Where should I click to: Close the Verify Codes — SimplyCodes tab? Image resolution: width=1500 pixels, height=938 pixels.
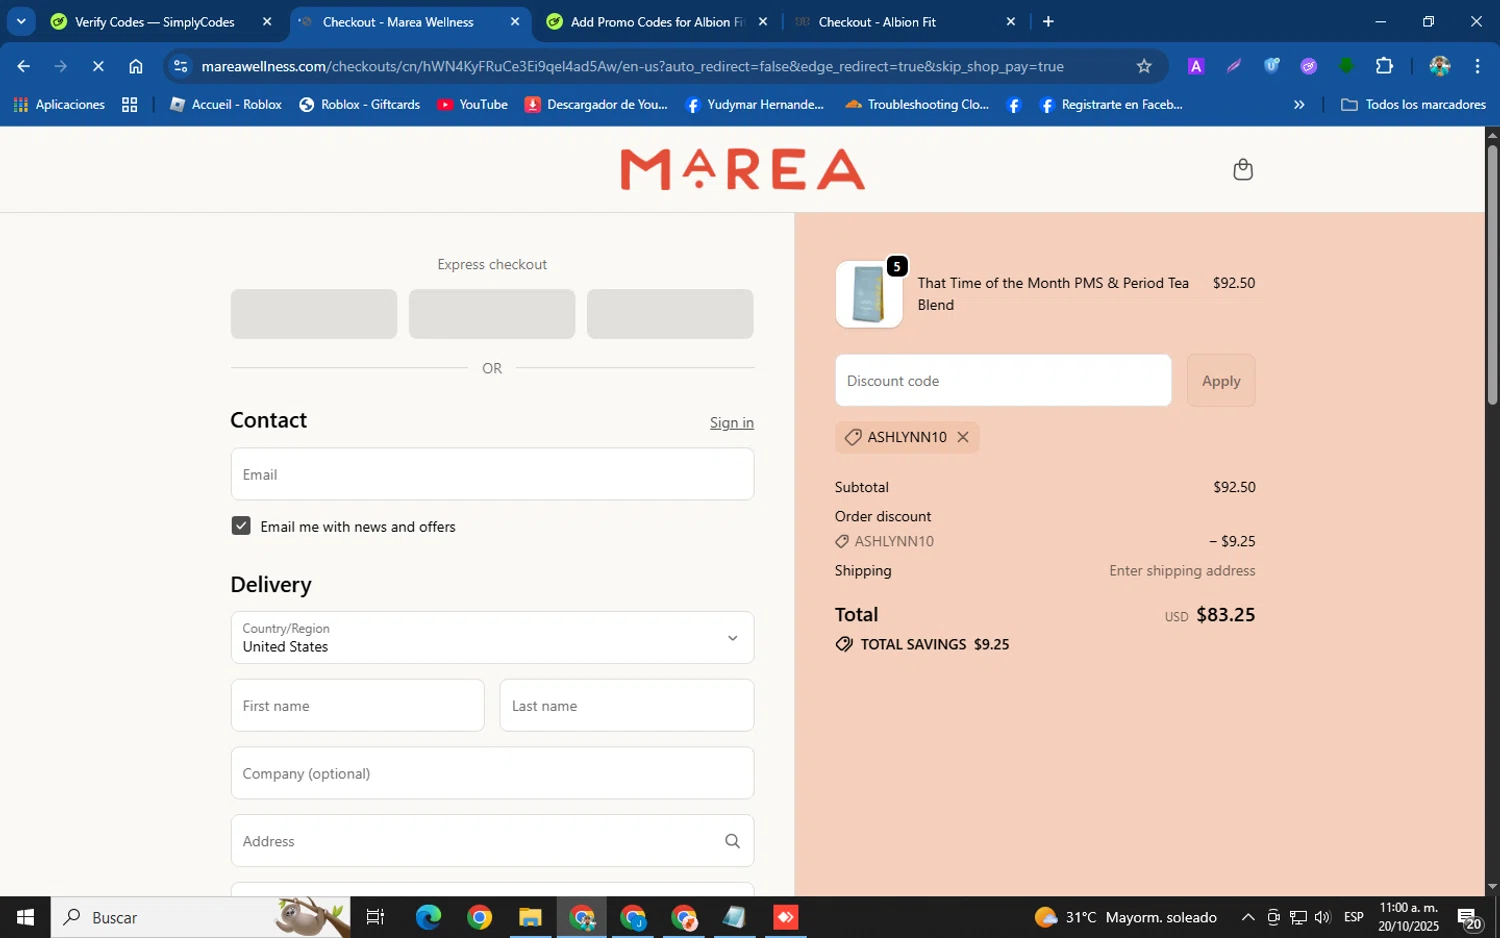(x=267, y=21)
